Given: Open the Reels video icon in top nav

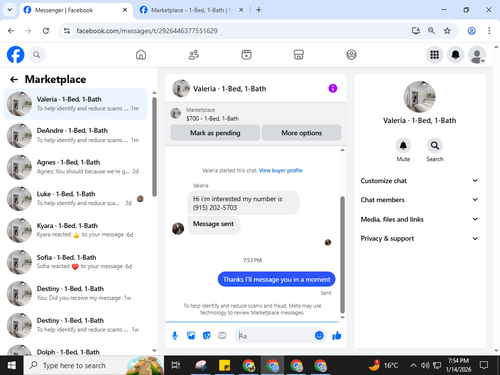Looking at the screenshot, I should coord(246,55).
